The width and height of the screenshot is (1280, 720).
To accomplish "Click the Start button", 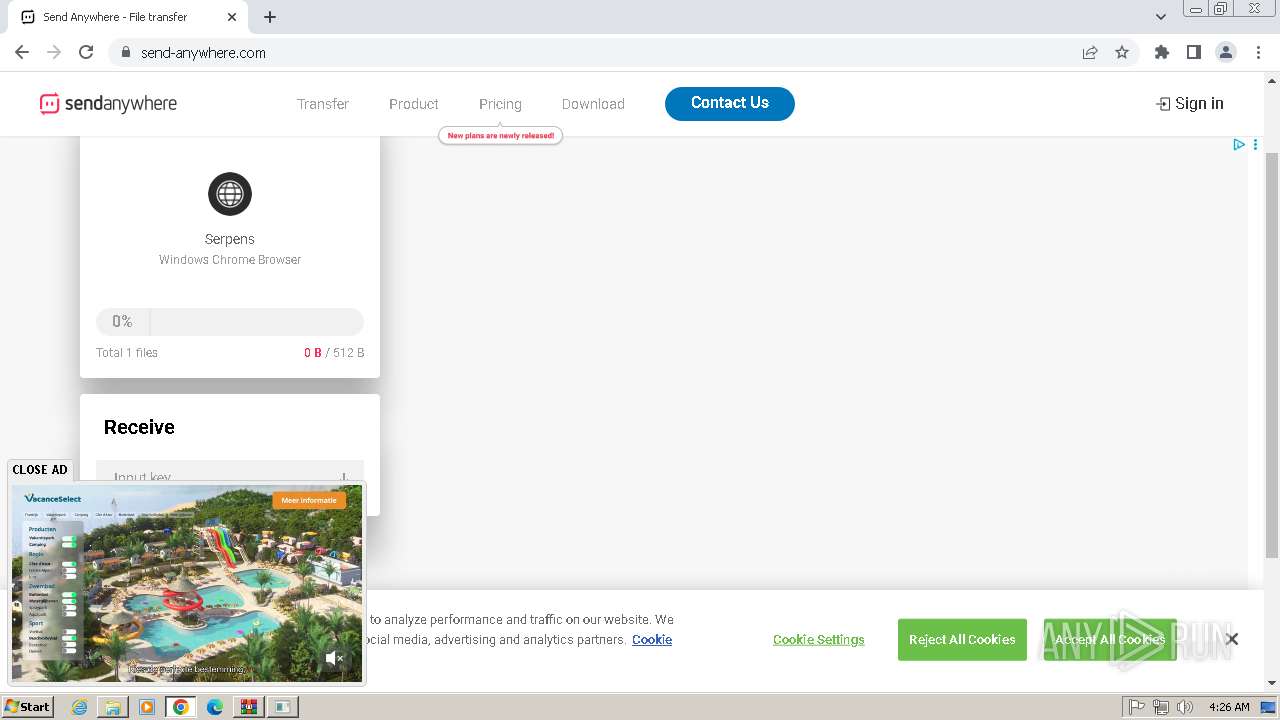I will pos(27,707).
